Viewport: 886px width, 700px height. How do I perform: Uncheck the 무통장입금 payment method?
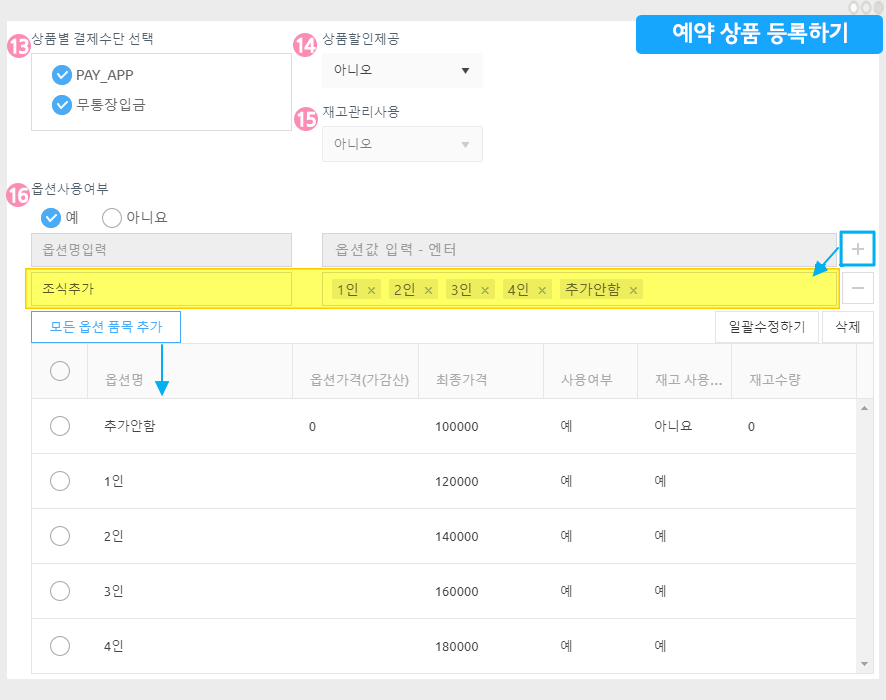click(62, 104)
